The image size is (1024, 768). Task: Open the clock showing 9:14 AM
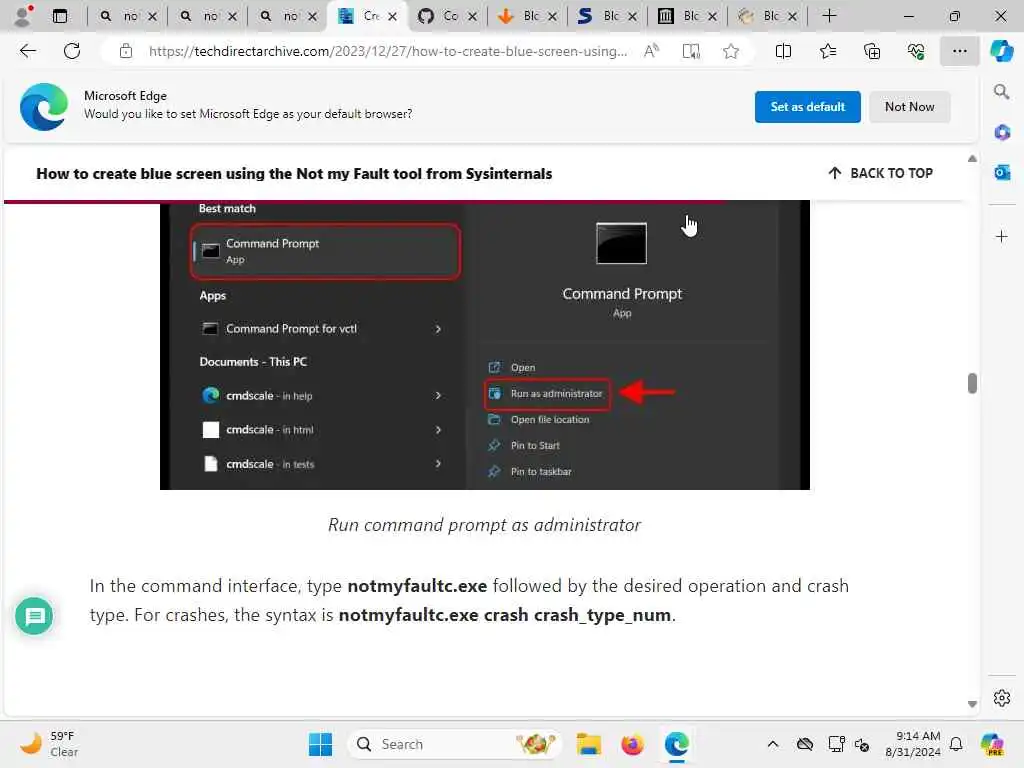[913, 744]
